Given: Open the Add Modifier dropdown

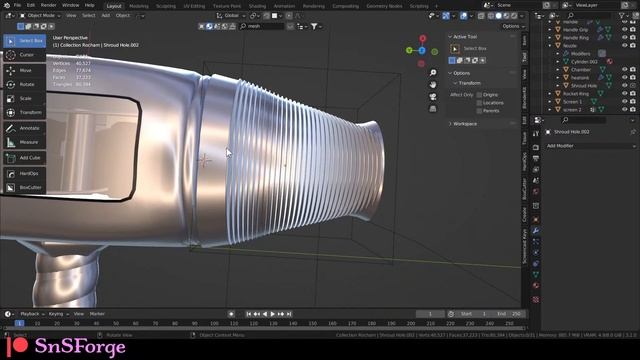Looking at the screenshot, I should (x=590, y=146).
